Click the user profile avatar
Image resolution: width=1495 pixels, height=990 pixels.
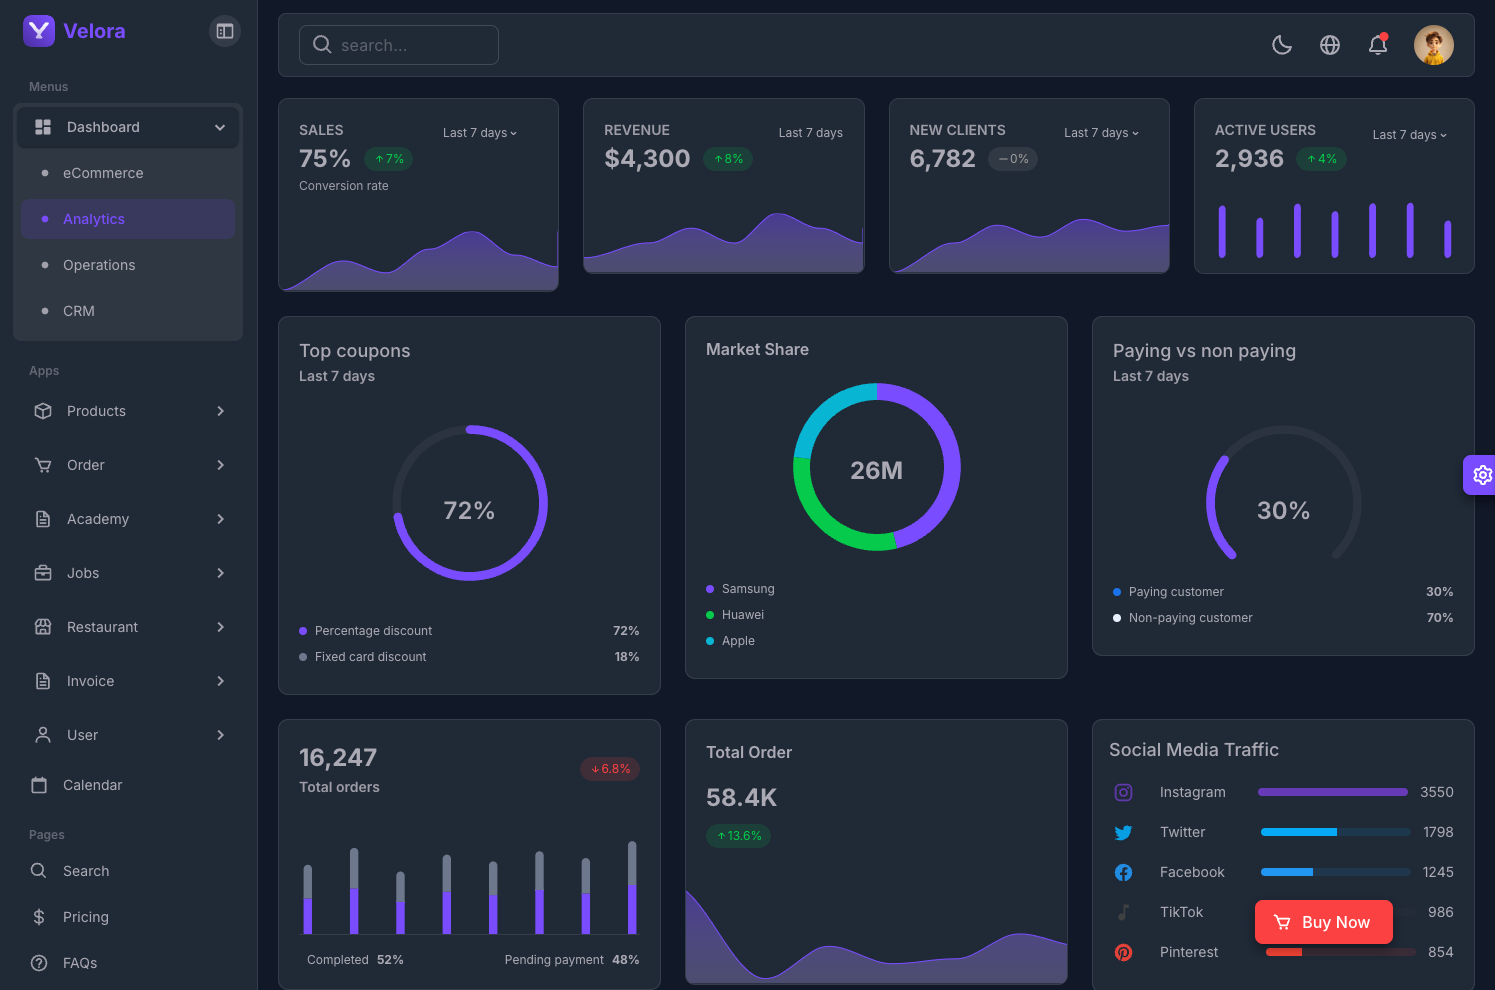click(1433, 45)
